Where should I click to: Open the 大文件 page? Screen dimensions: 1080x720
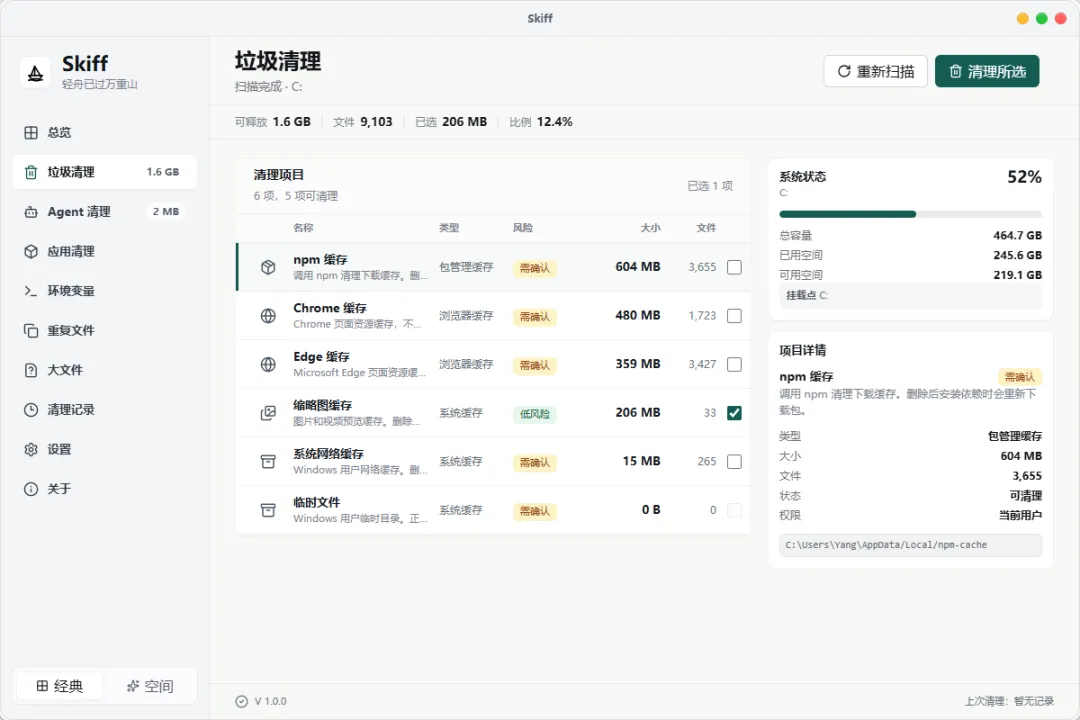coord(105,370)
